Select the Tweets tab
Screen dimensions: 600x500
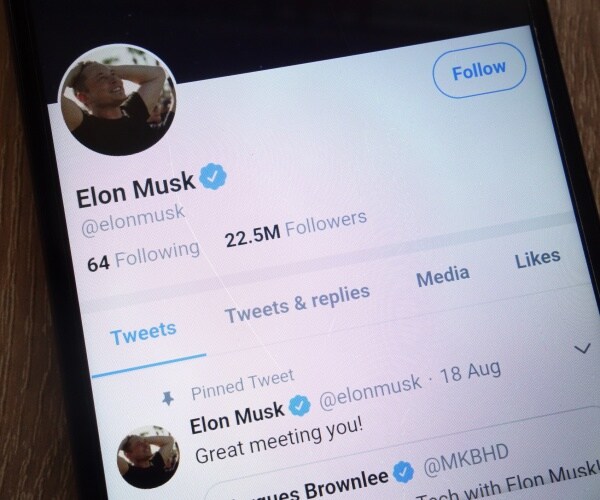[143, 334]
